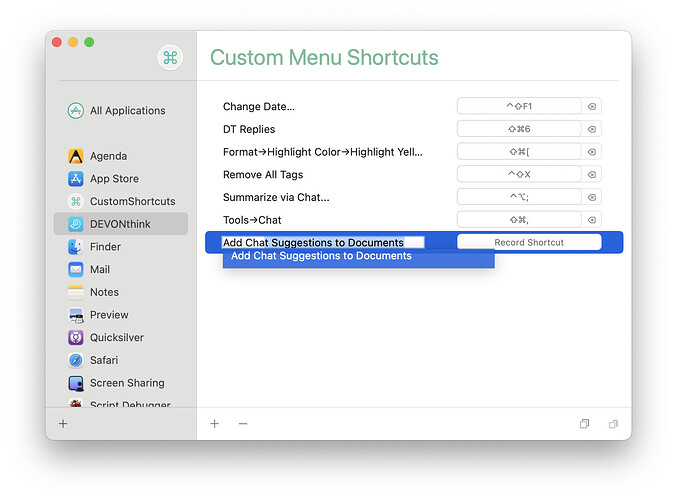Add a new menu shortcut entry
The width and height of the screenshot is (676, 500).
click(x=214, y=424)
